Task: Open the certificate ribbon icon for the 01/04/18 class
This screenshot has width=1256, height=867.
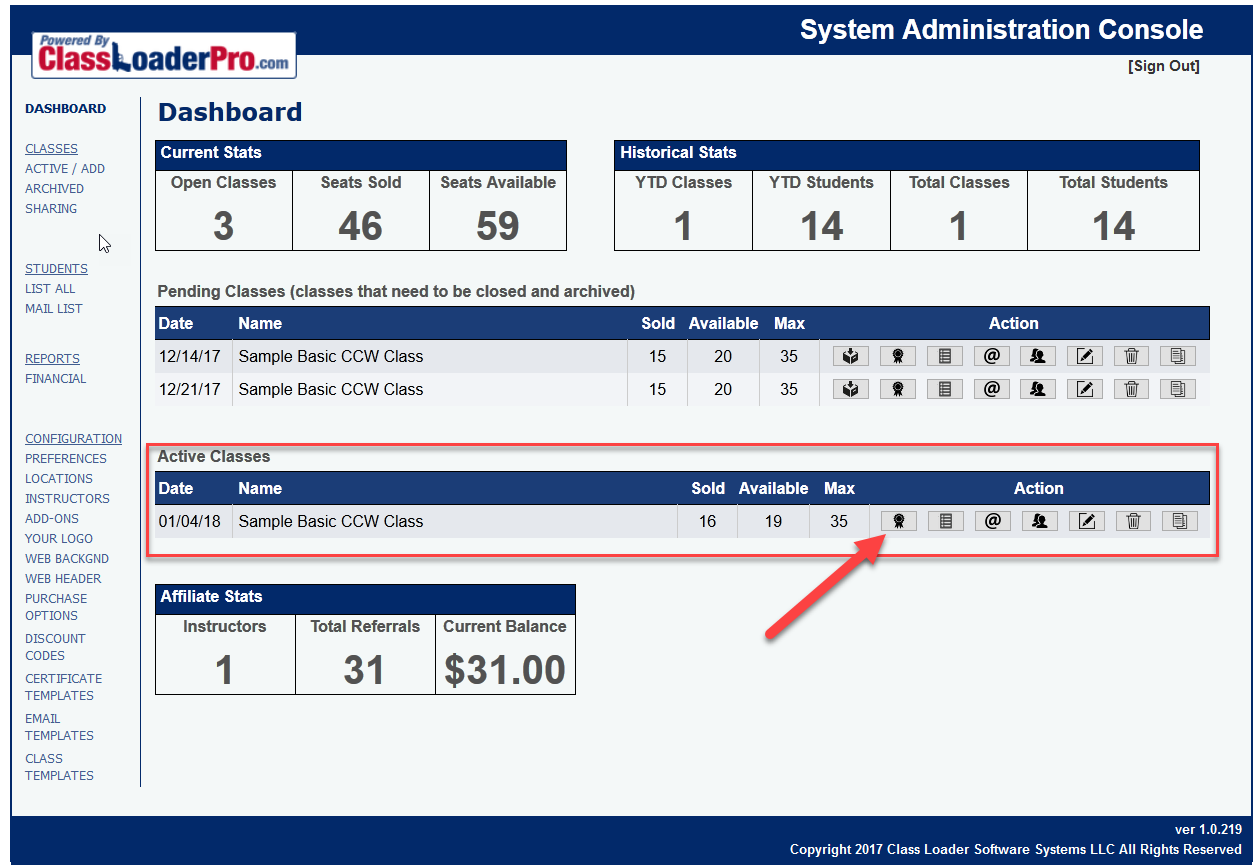Action: 898,521
